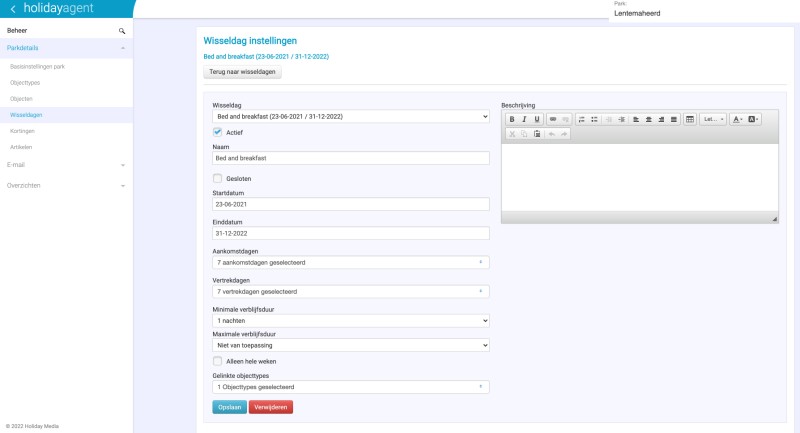Expand the E-mail menu section
The height and width of the screenshot is (433, 800).
pos(66,165)
